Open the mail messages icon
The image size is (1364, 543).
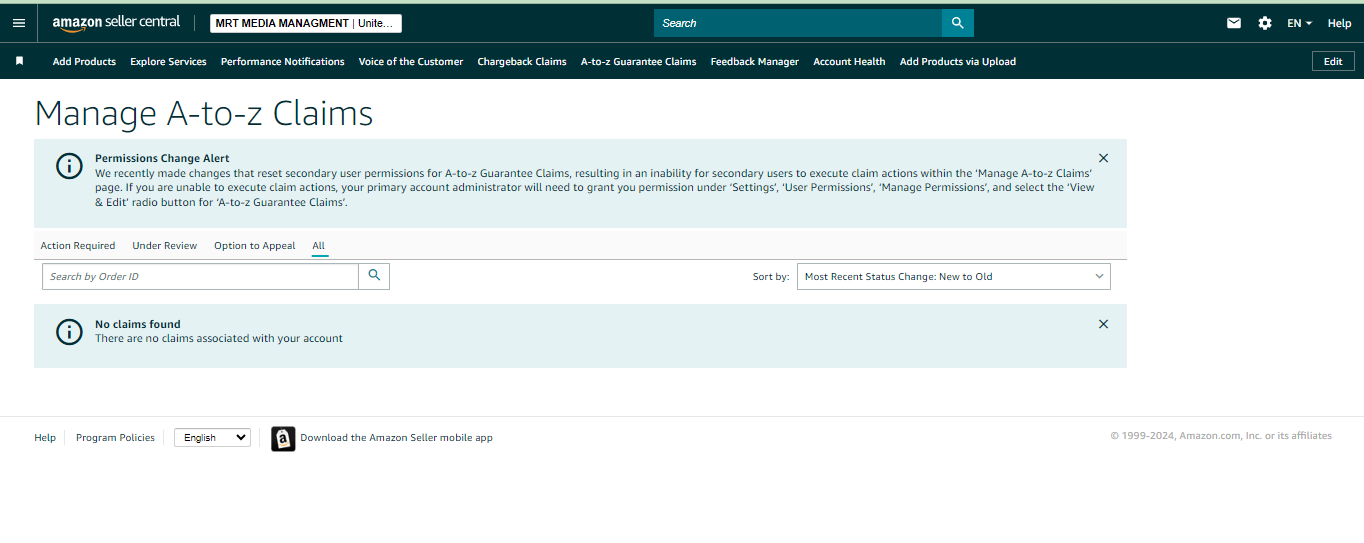[1234, 23]
